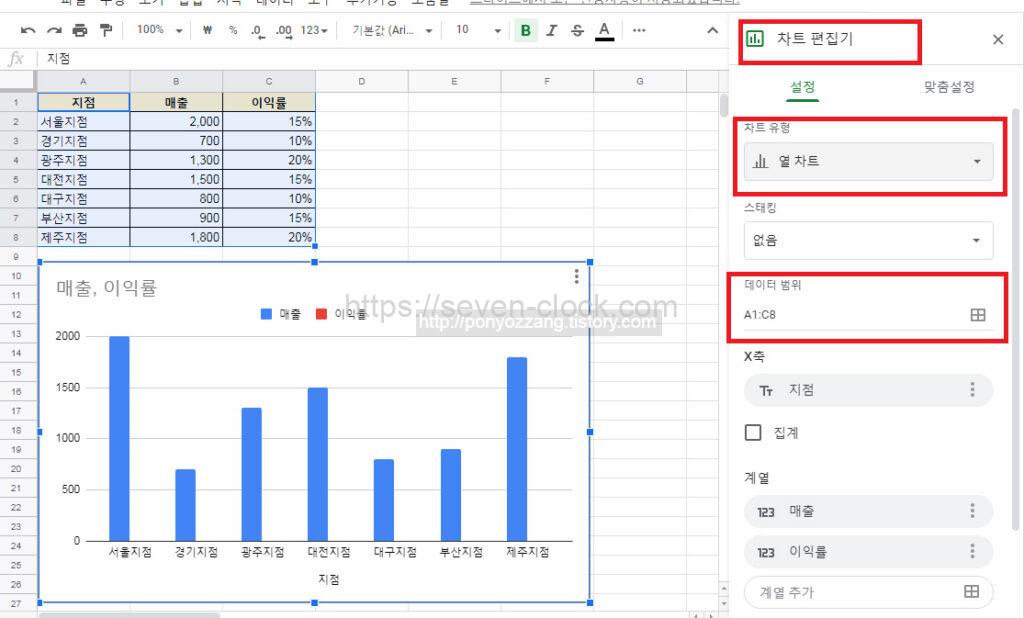Viewport: 1024px width, 618px height.
Task: Click the print icon
Action: click(x=80, y=31)
